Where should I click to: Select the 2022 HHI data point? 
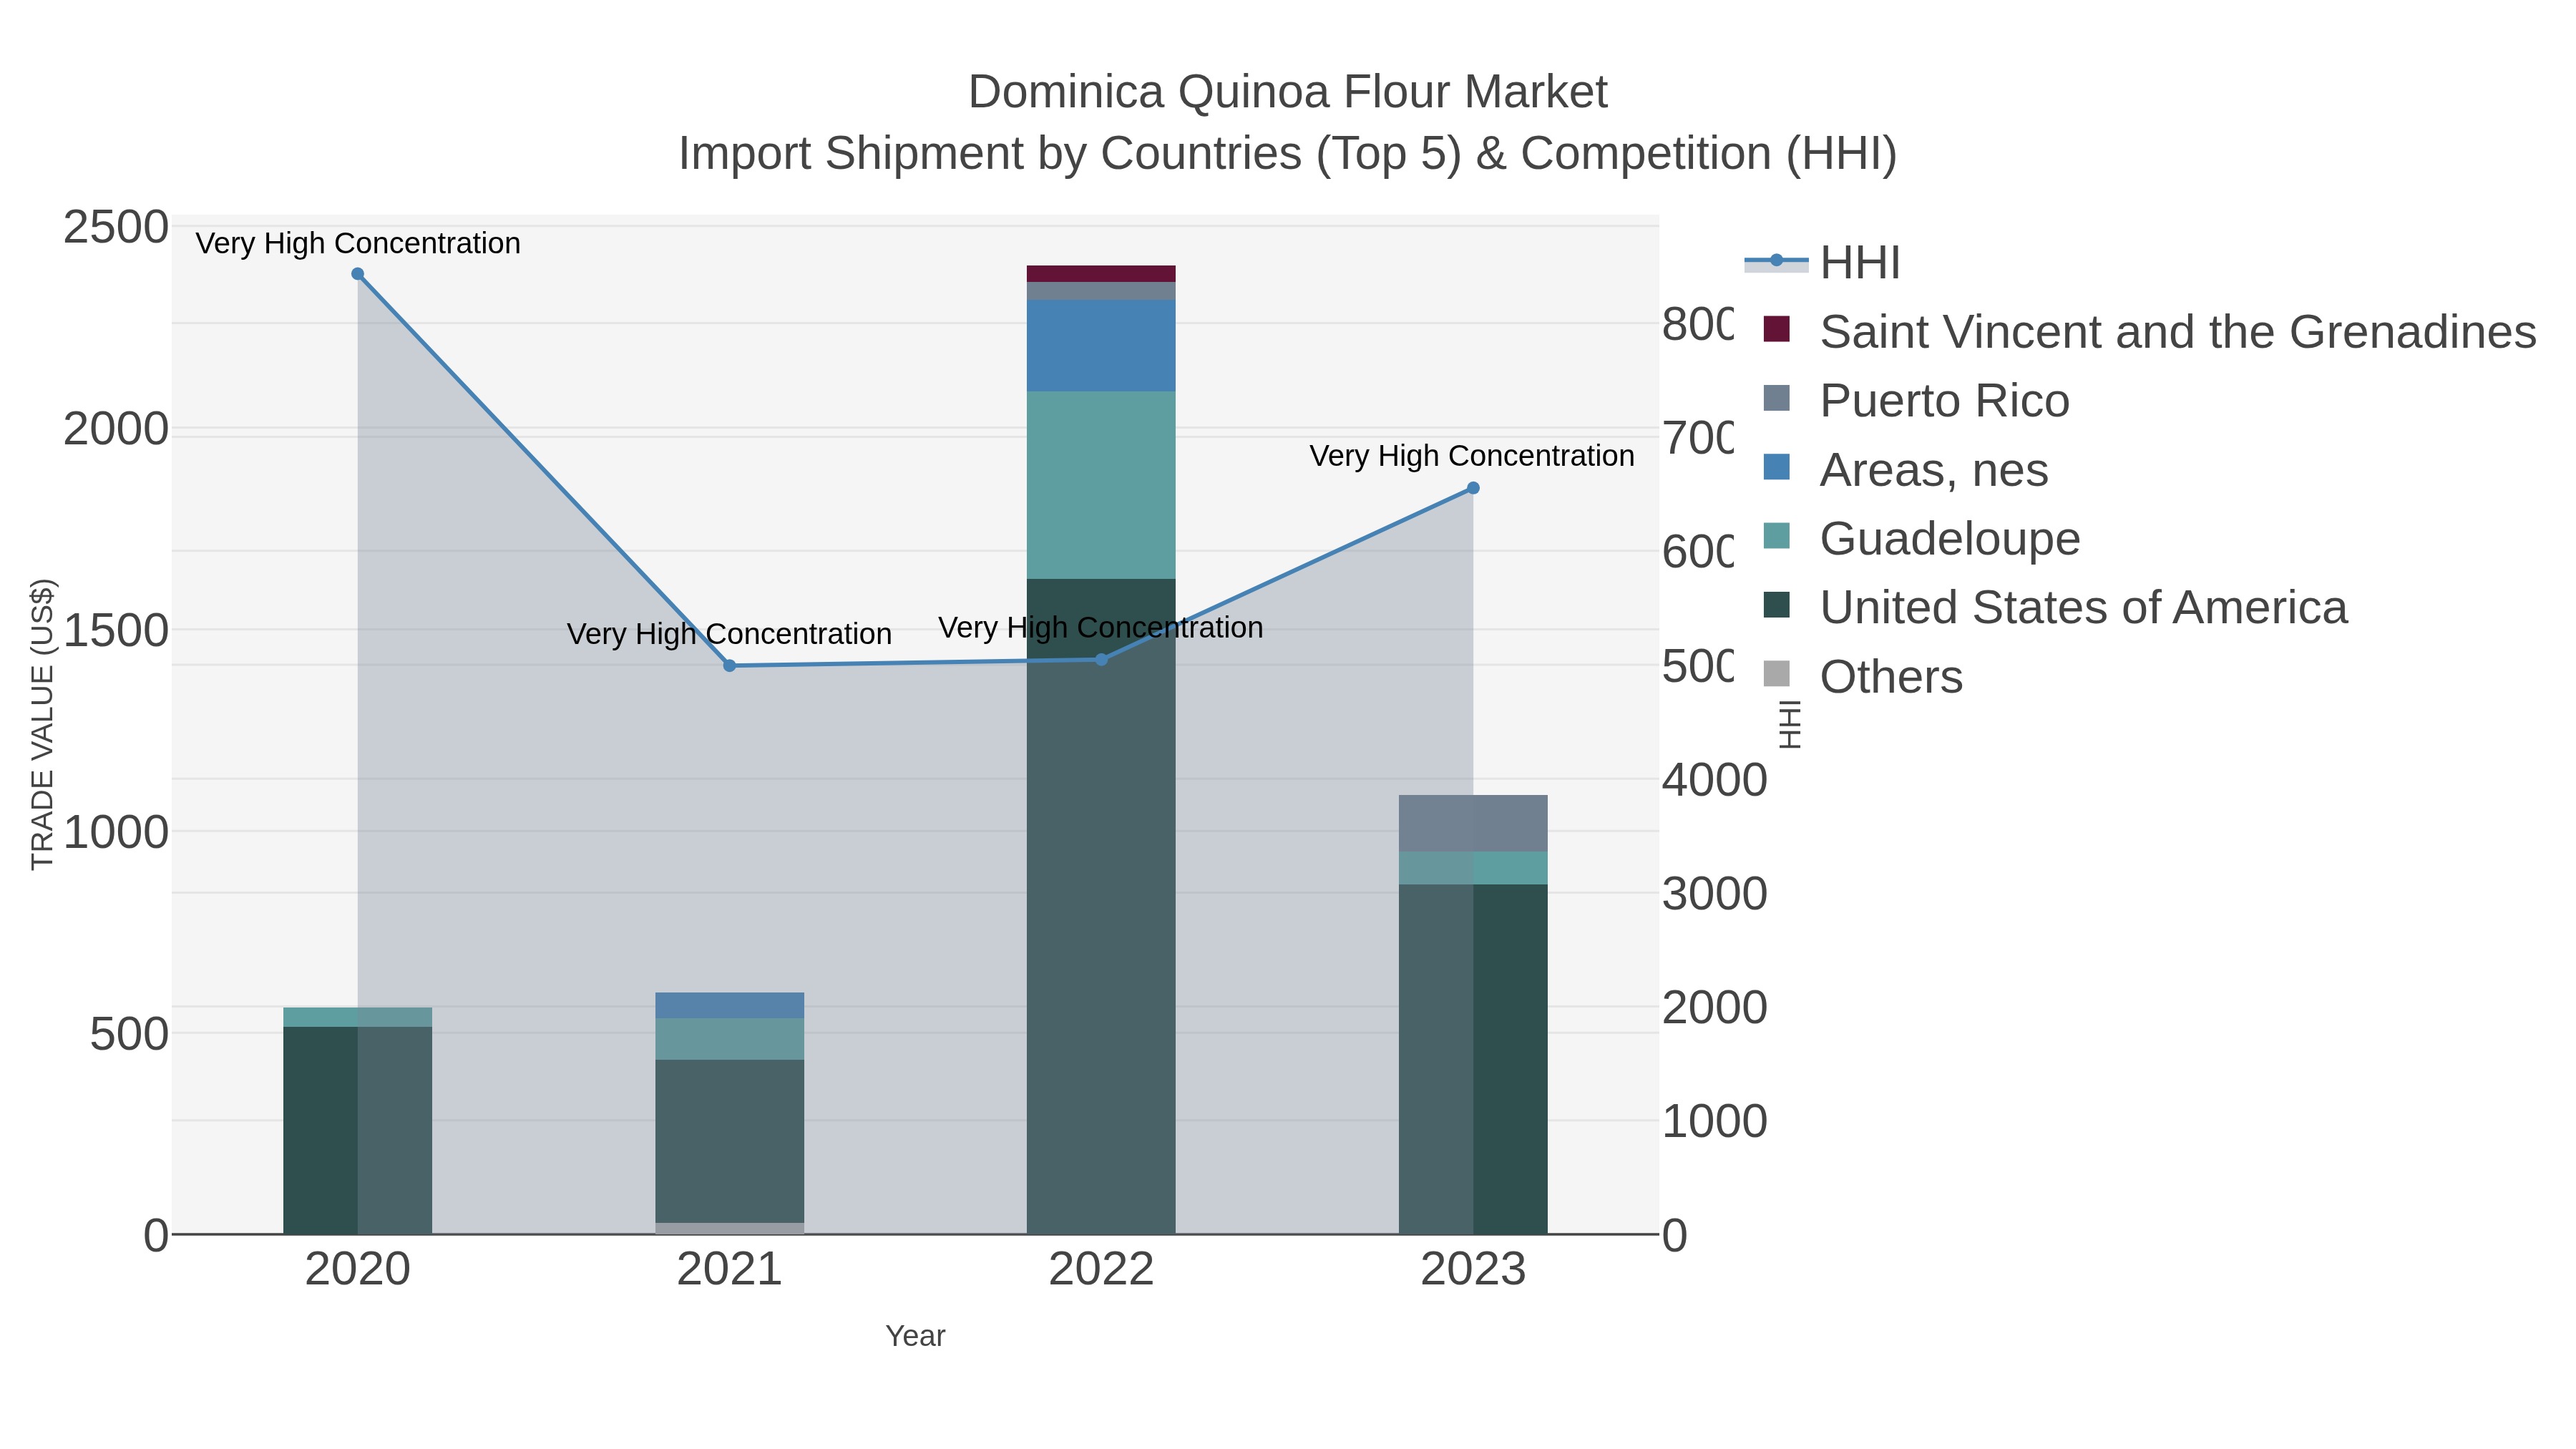click(x=1101, y=660)
